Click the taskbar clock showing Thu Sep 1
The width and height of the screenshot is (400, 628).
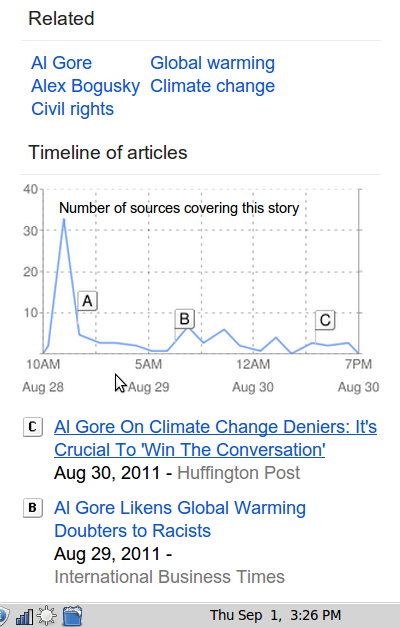tap(275, 616)
